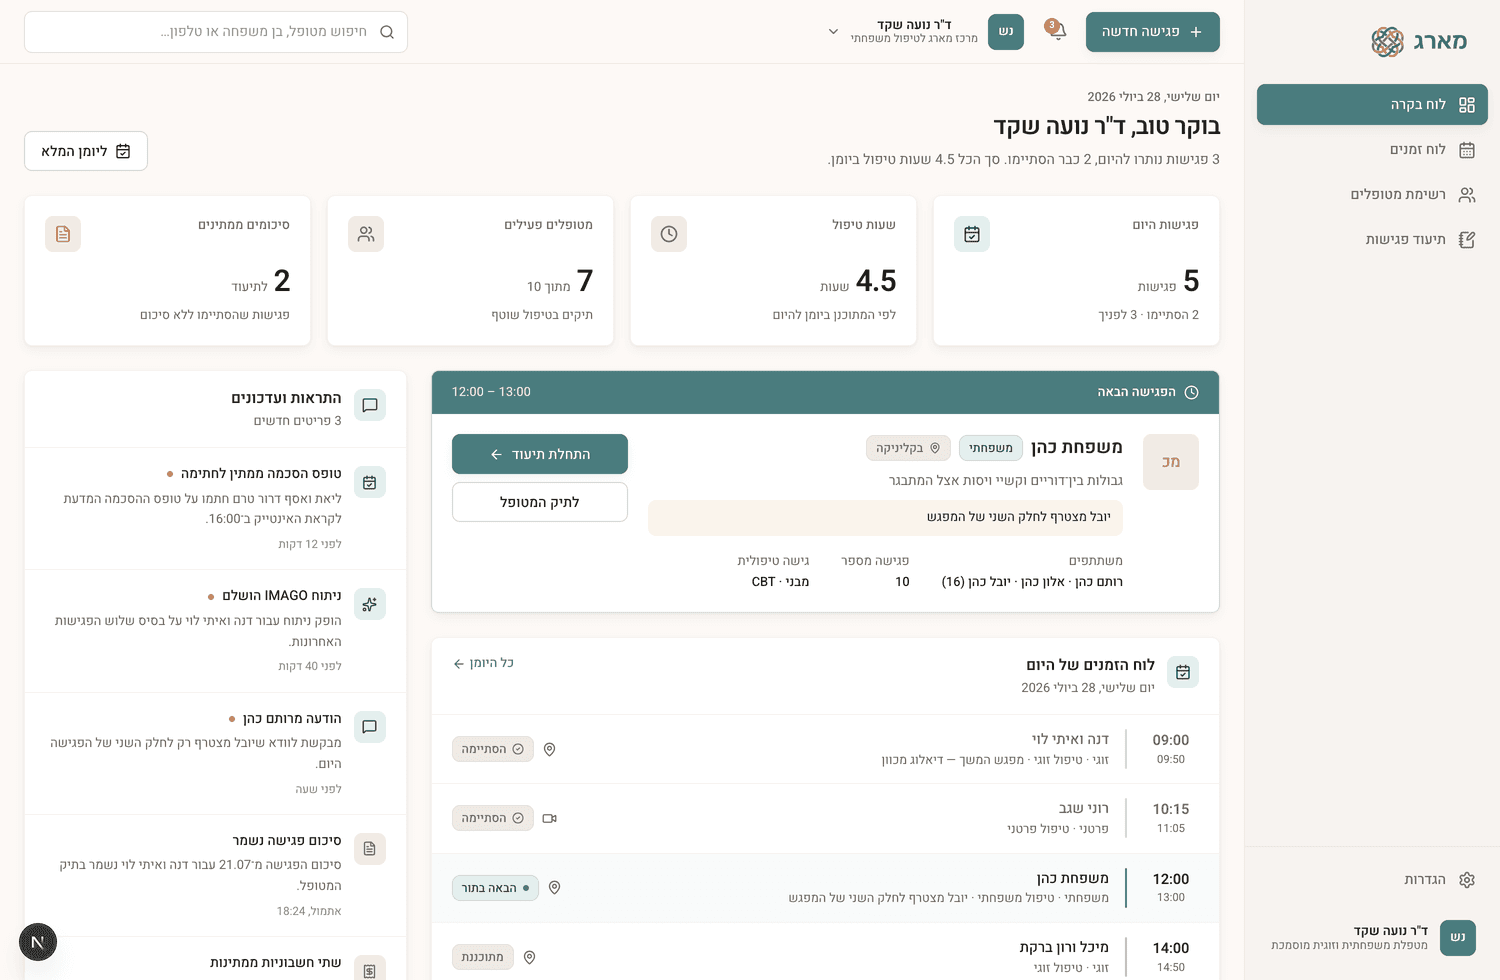Open the notifications bell icon
Image resolution: width=1500 pixels, height=980 pixels.
1055,31
